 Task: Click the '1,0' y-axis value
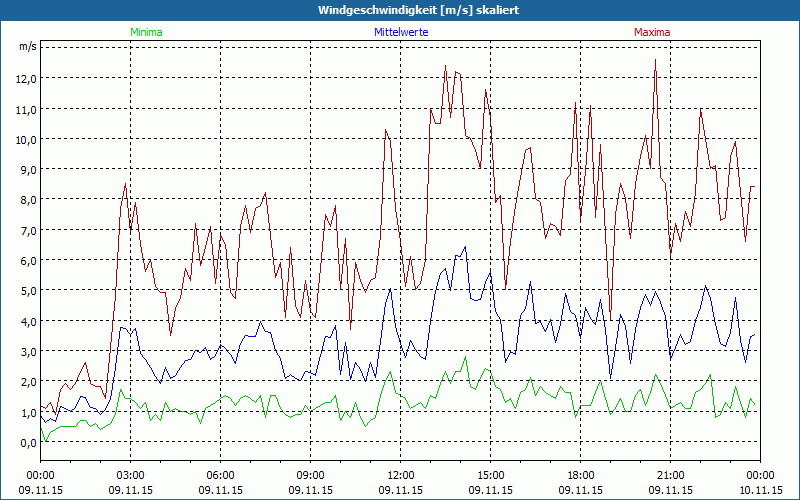click(29, 412)
